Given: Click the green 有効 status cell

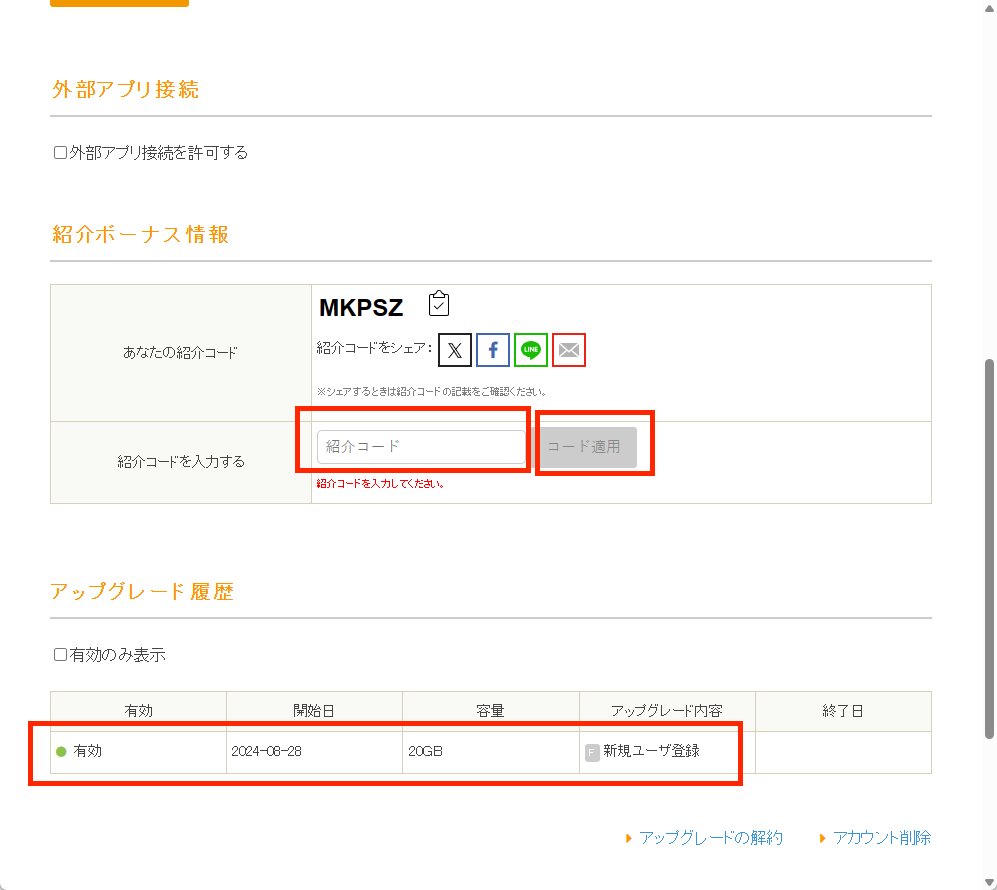Looking at the screenshot, I should click(139, 752).
